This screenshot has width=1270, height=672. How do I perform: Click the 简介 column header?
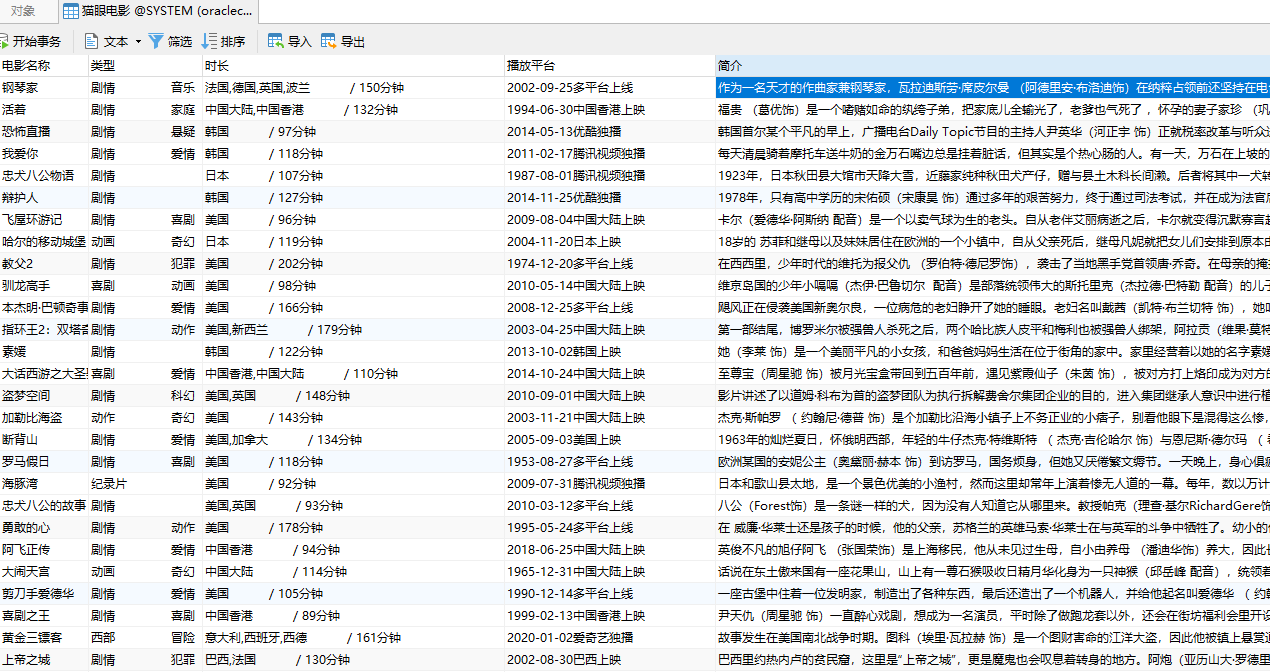(x=730, y=65)
